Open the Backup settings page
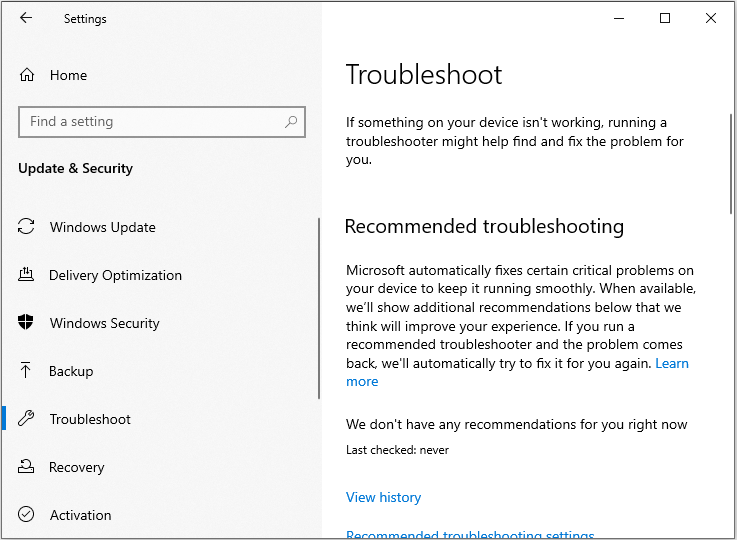 pyautogui.click(x=71, y=371)
